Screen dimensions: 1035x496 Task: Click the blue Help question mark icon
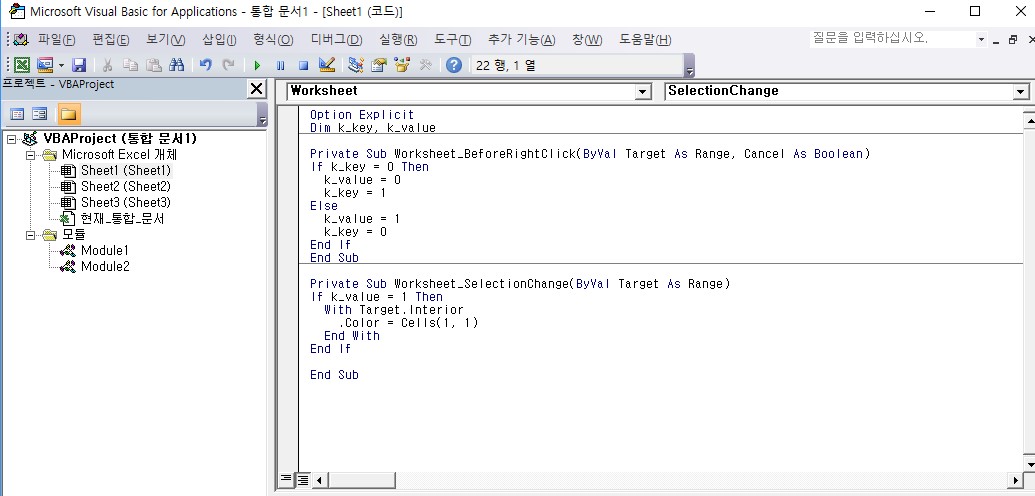454,65
